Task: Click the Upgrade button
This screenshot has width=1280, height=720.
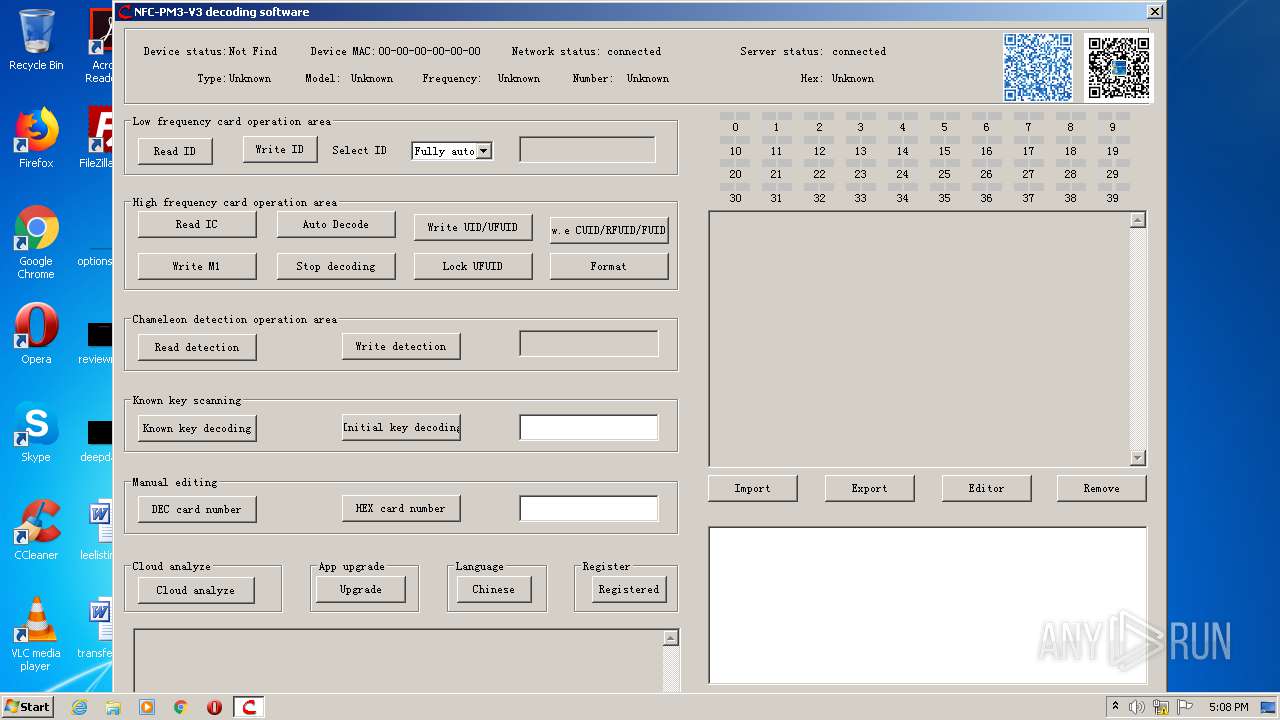Action: (x=361, y=589)
